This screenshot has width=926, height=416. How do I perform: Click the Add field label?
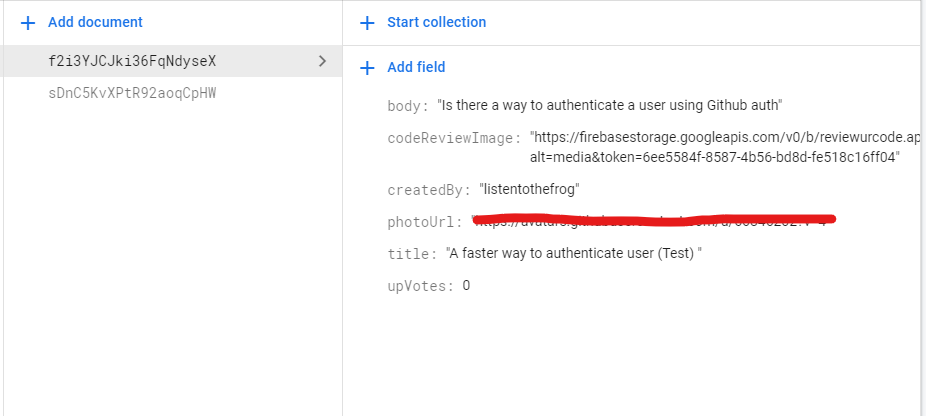(x=416, y=67)
